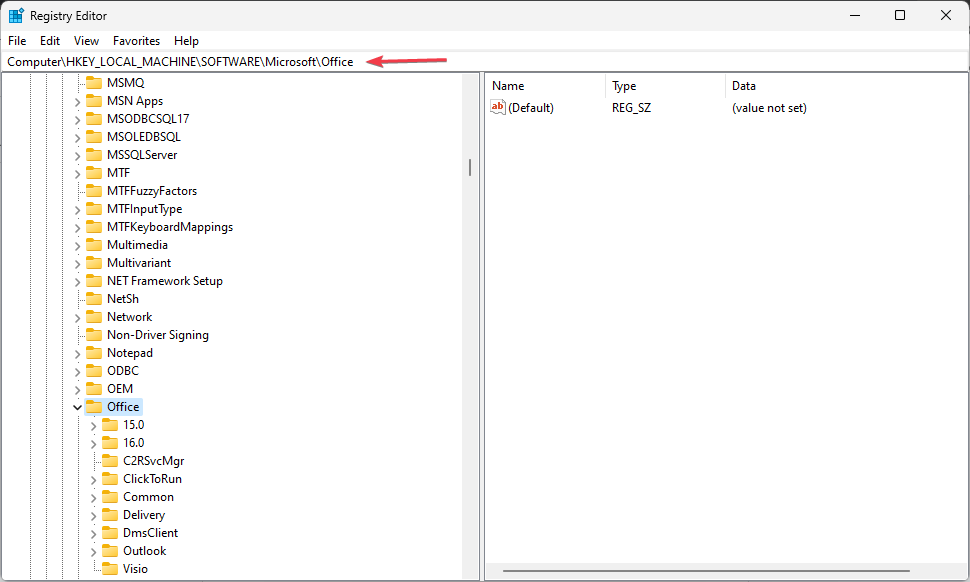Image resolution: width=970 pixels, height=582 pixels.
Task: Click the (Default) string value icon
Action: tap(498, 107)
